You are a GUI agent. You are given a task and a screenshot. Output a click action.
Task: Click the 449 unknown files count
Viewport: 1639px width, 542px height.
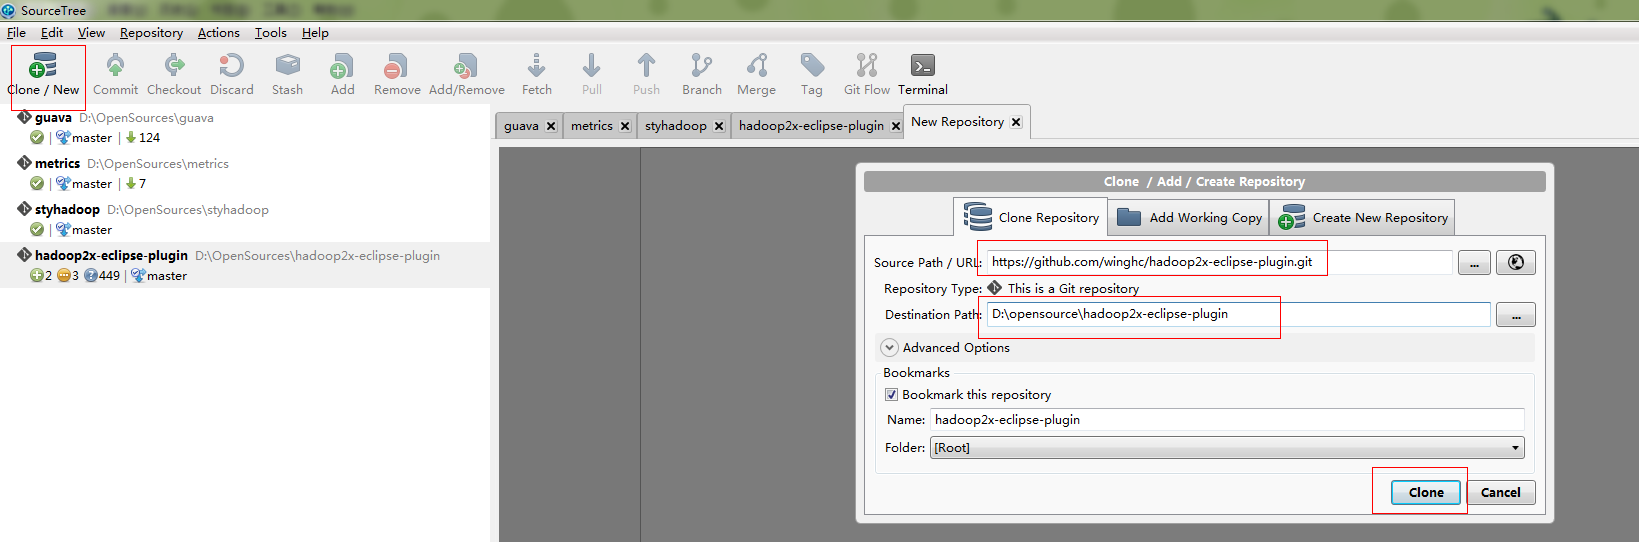pos(109,276)
